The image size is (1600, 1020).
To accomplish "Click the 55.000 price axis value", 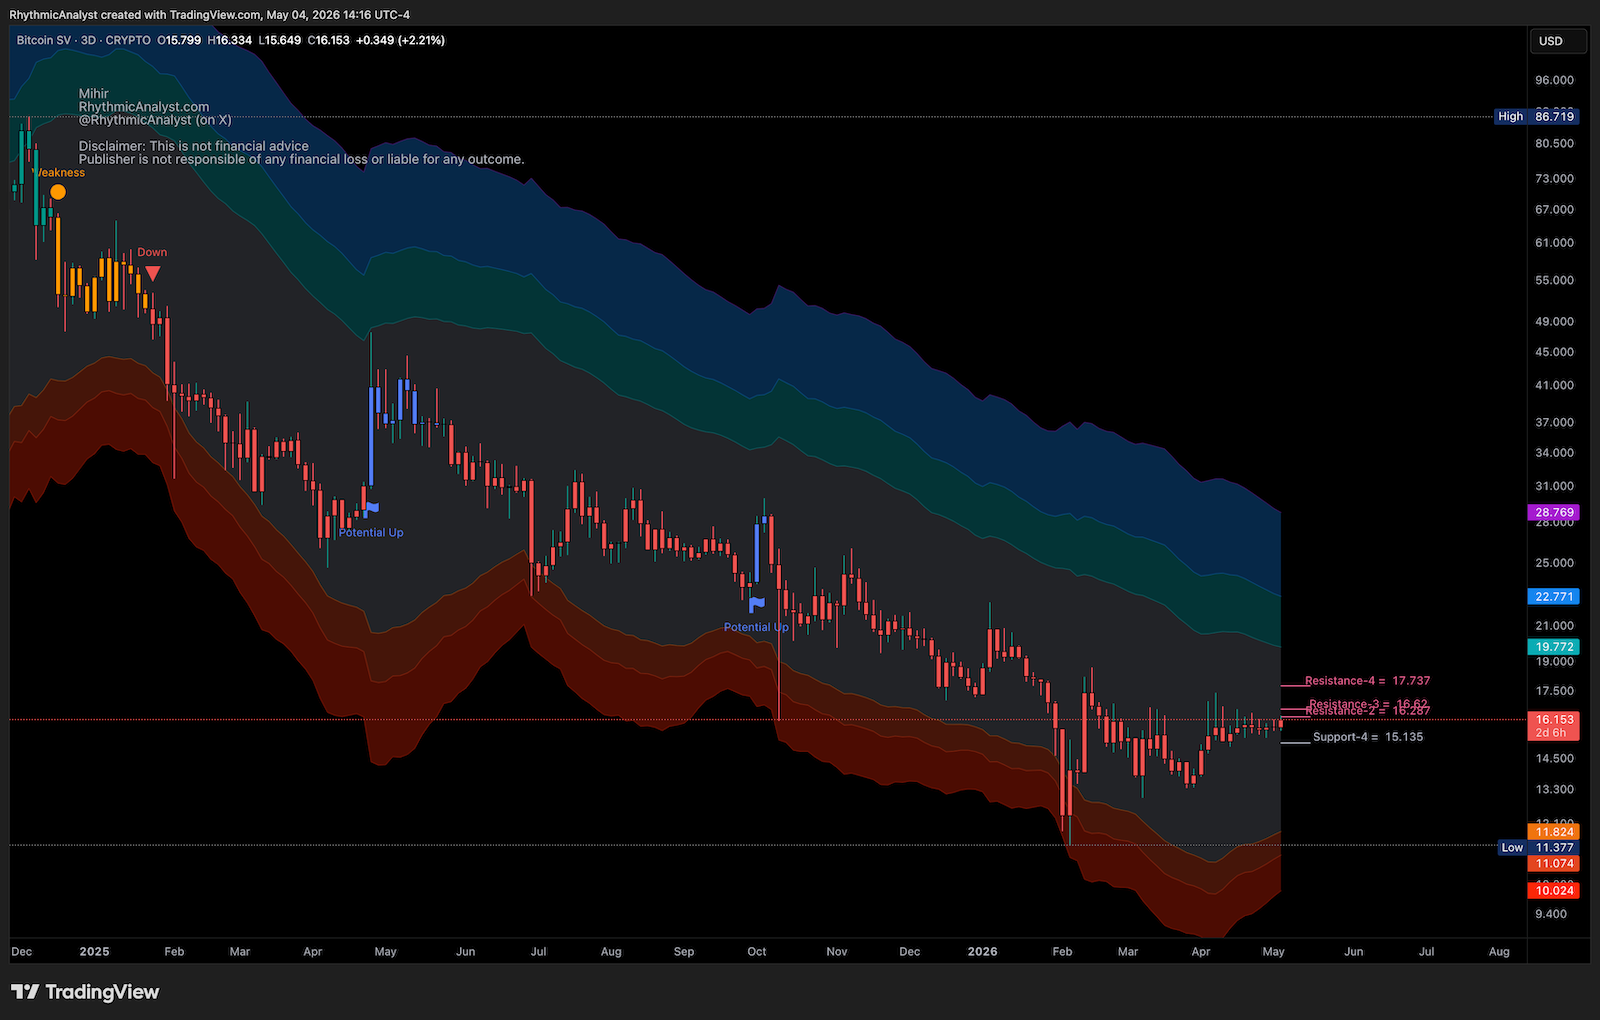I will coord(1555,281).
